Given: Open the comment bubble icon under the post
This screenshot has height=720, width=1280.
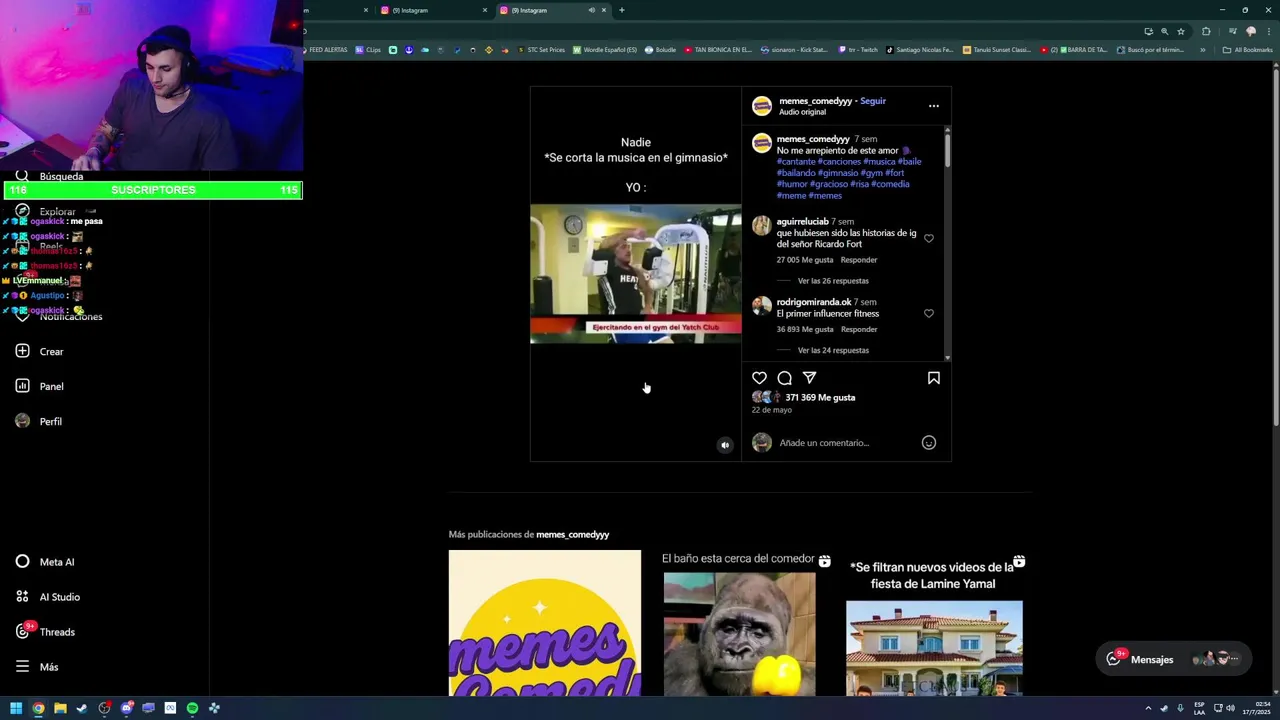Looking at the screenshot, I should [784, 378].
